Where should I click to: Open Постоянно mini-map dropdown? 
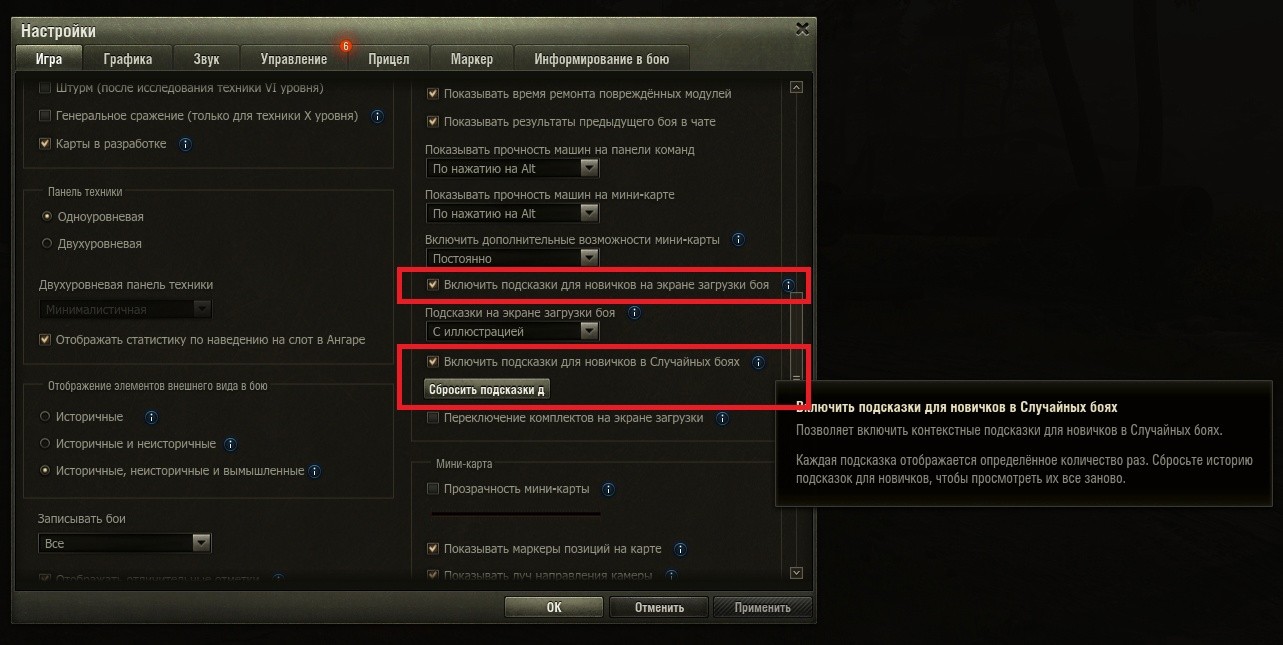point(512,259)
